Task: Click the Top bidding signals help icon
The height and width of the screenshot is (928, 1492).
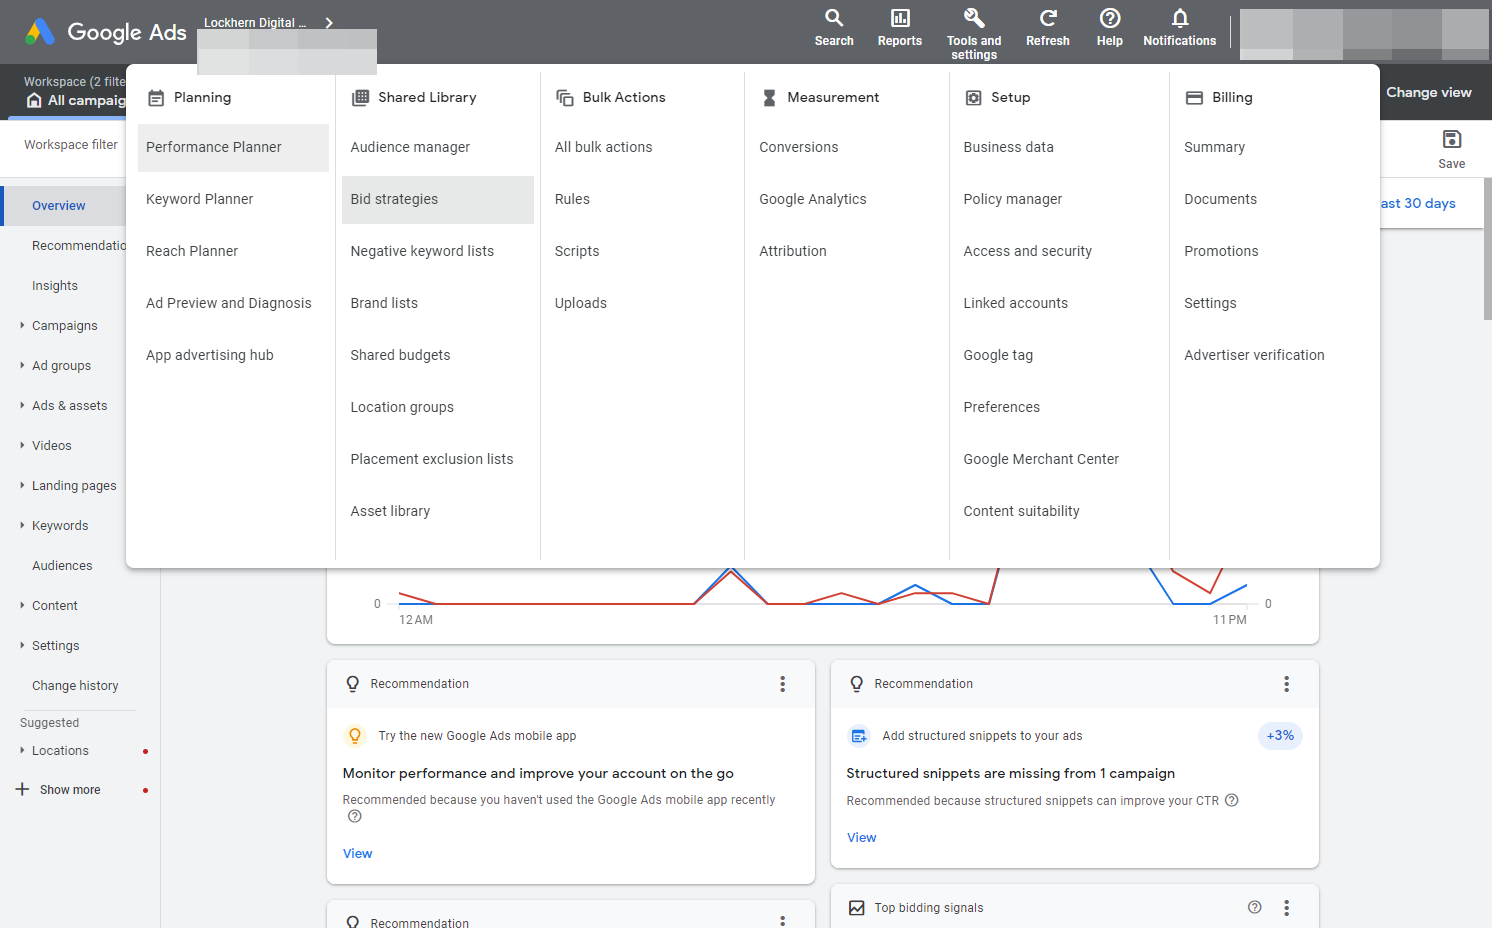Action: (1255, 907)
